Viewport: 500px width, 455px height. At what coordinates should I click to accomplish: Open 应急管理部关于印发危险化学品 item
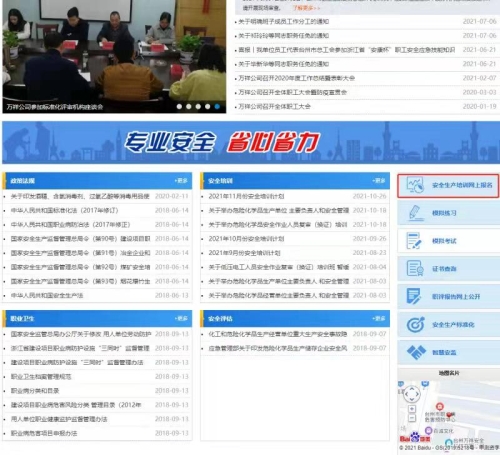pyautogui.click(x=278, y=348)
